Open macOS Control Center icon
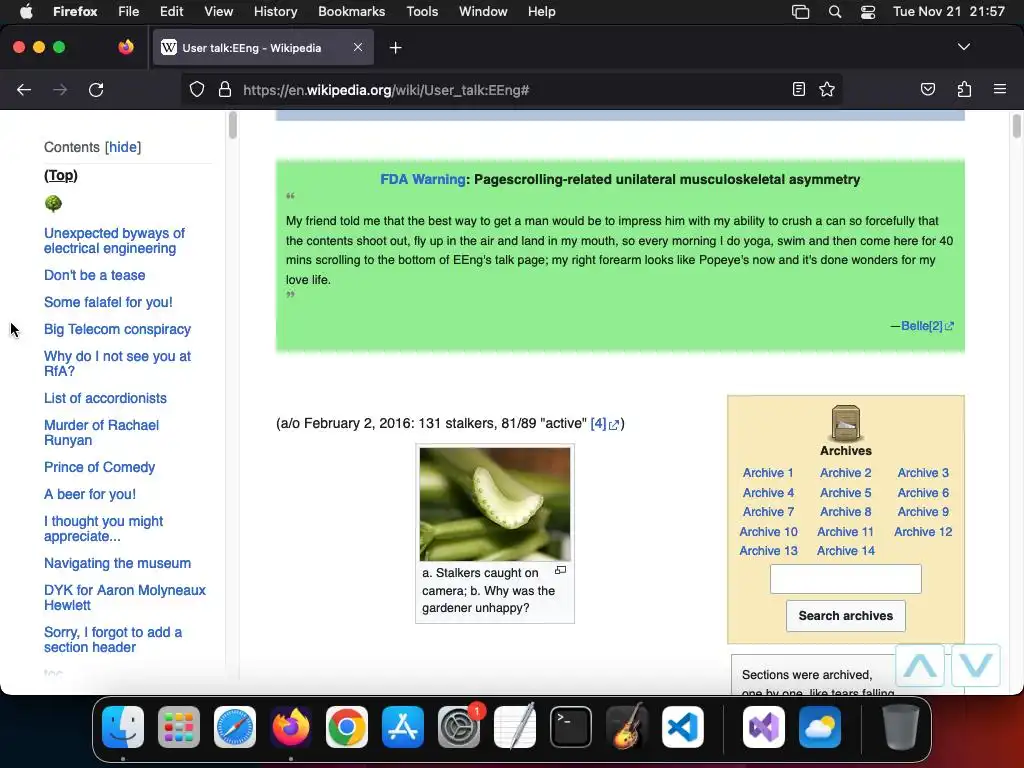Image resolution: width=1024 pixels, height=768 pixels. [x=868, y=12]
